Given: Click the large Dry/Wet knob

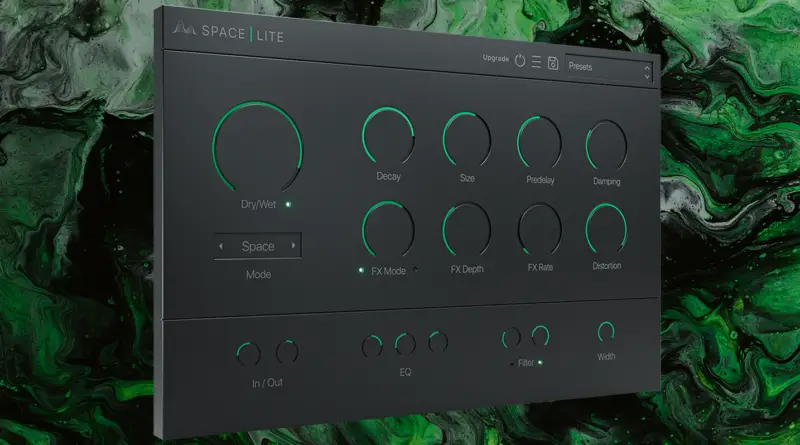Looking at the screenshot, I should coord(258,147).
